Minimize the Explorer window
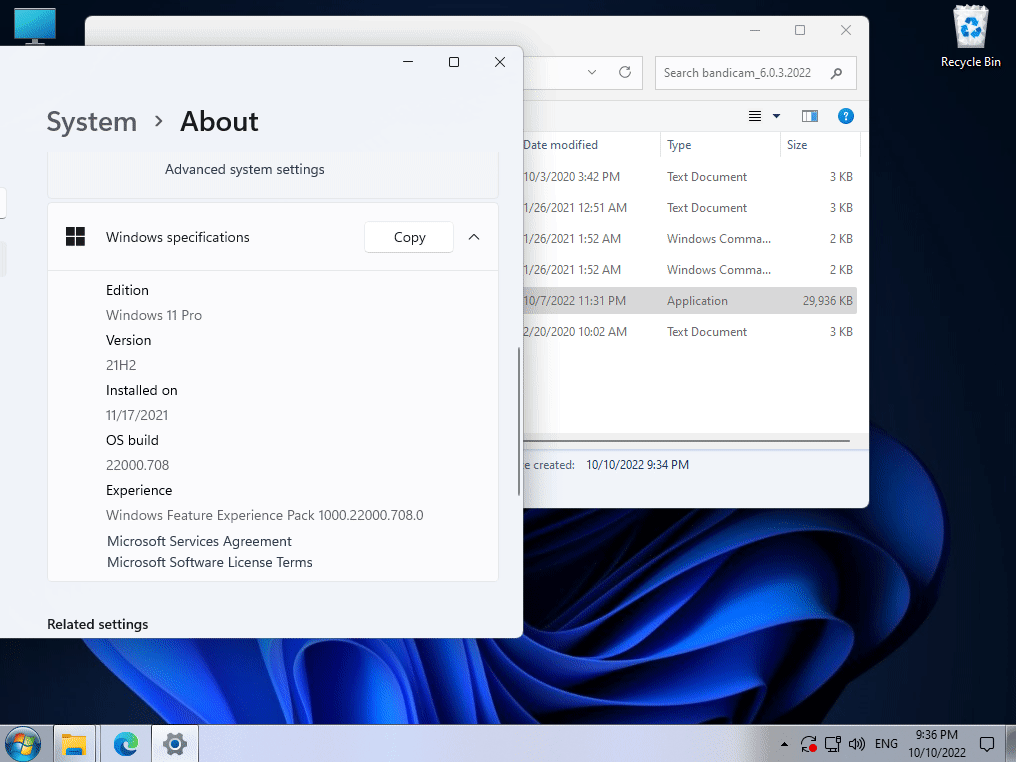Screen dimensions: 1016x762 click(x=755, y=30)
